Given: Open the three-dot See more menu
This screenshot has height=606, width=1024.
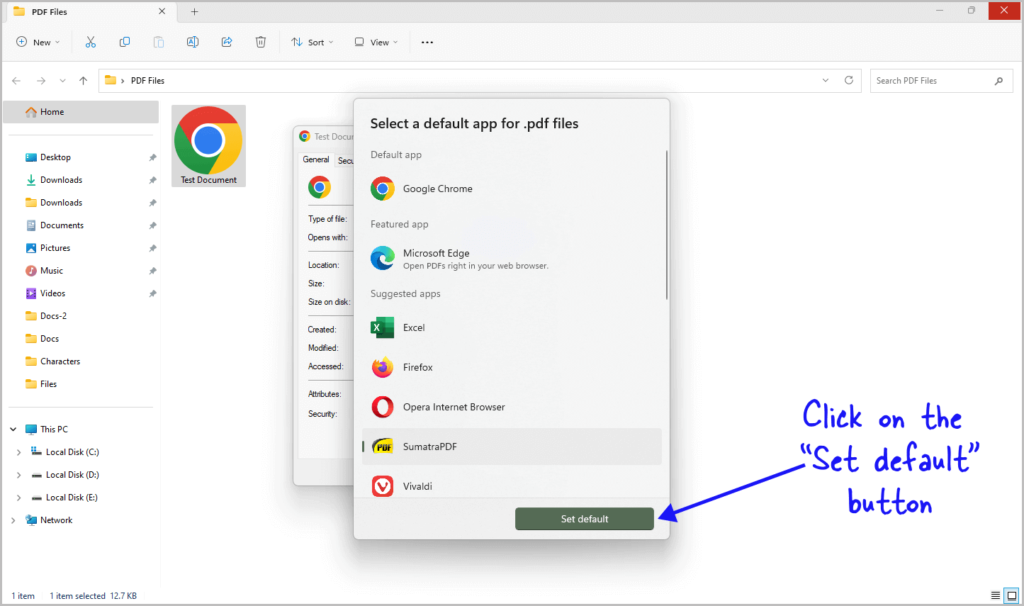Looking at the screenshot, I should tap(427, 42).
